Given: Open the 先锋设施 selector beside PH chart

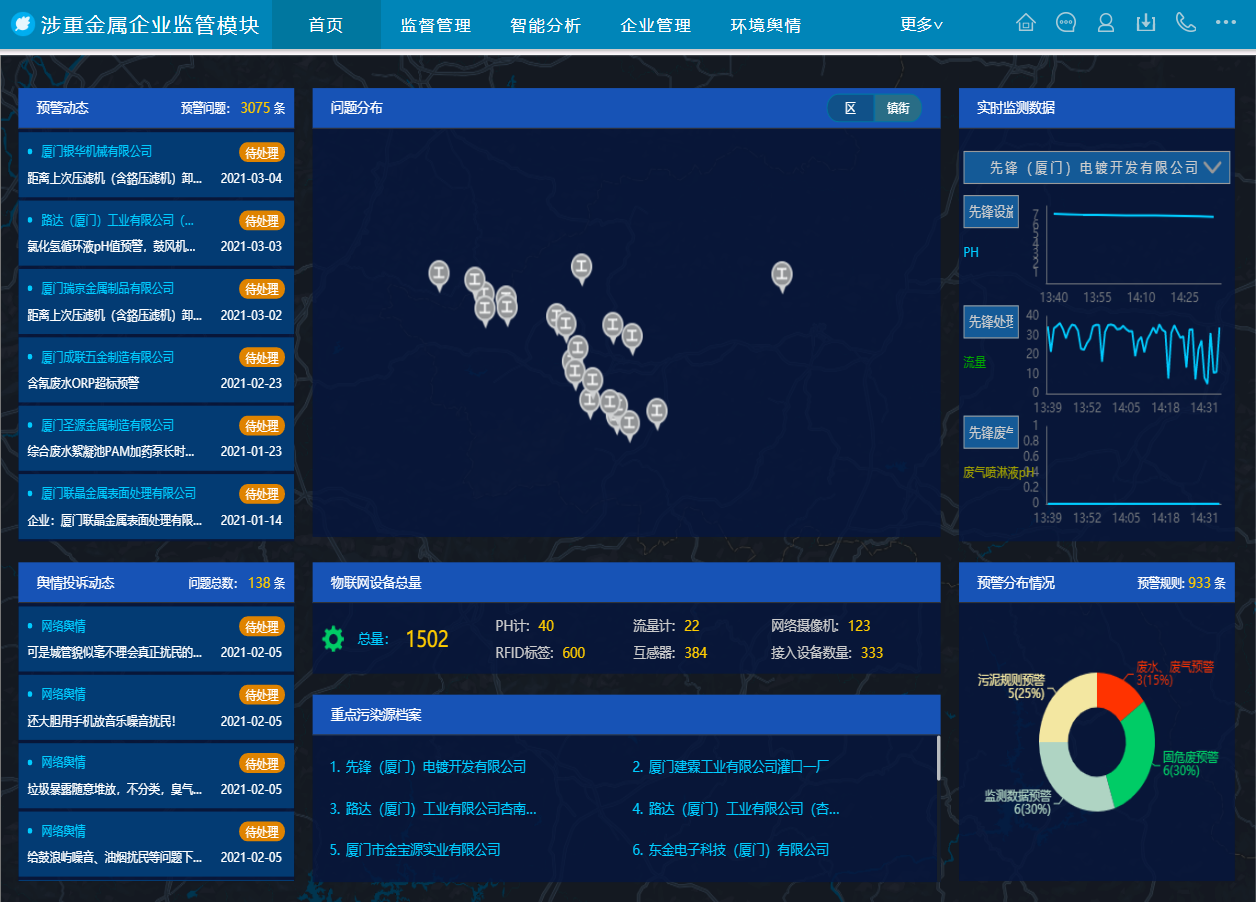Looking at the screenshot, I should 990,212.
